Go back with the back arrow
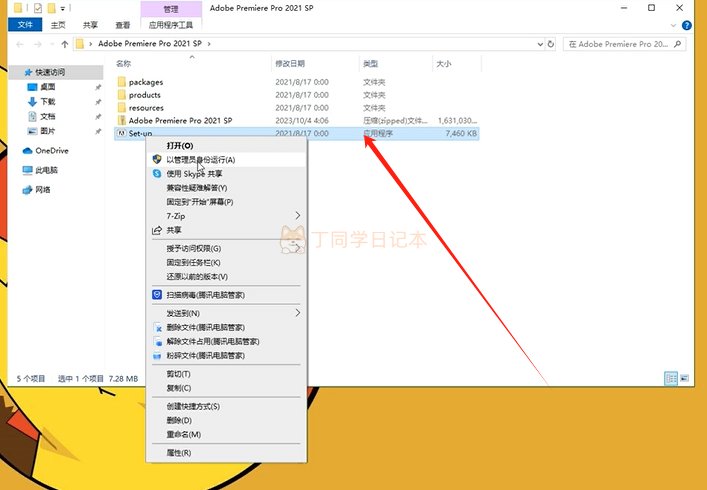The width and height of the screenshot is (707, 490). click(20, 44)
